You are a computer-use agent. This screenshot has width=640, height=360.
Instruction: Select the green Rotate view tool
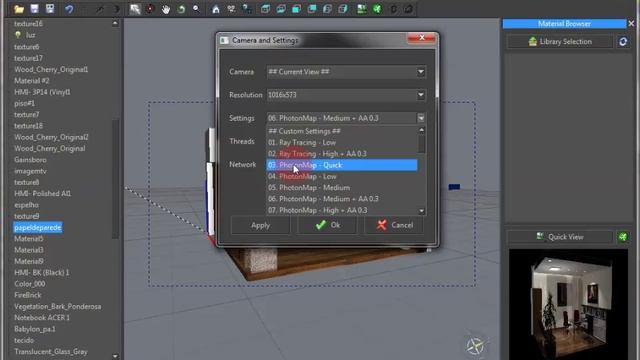[181, 9]
